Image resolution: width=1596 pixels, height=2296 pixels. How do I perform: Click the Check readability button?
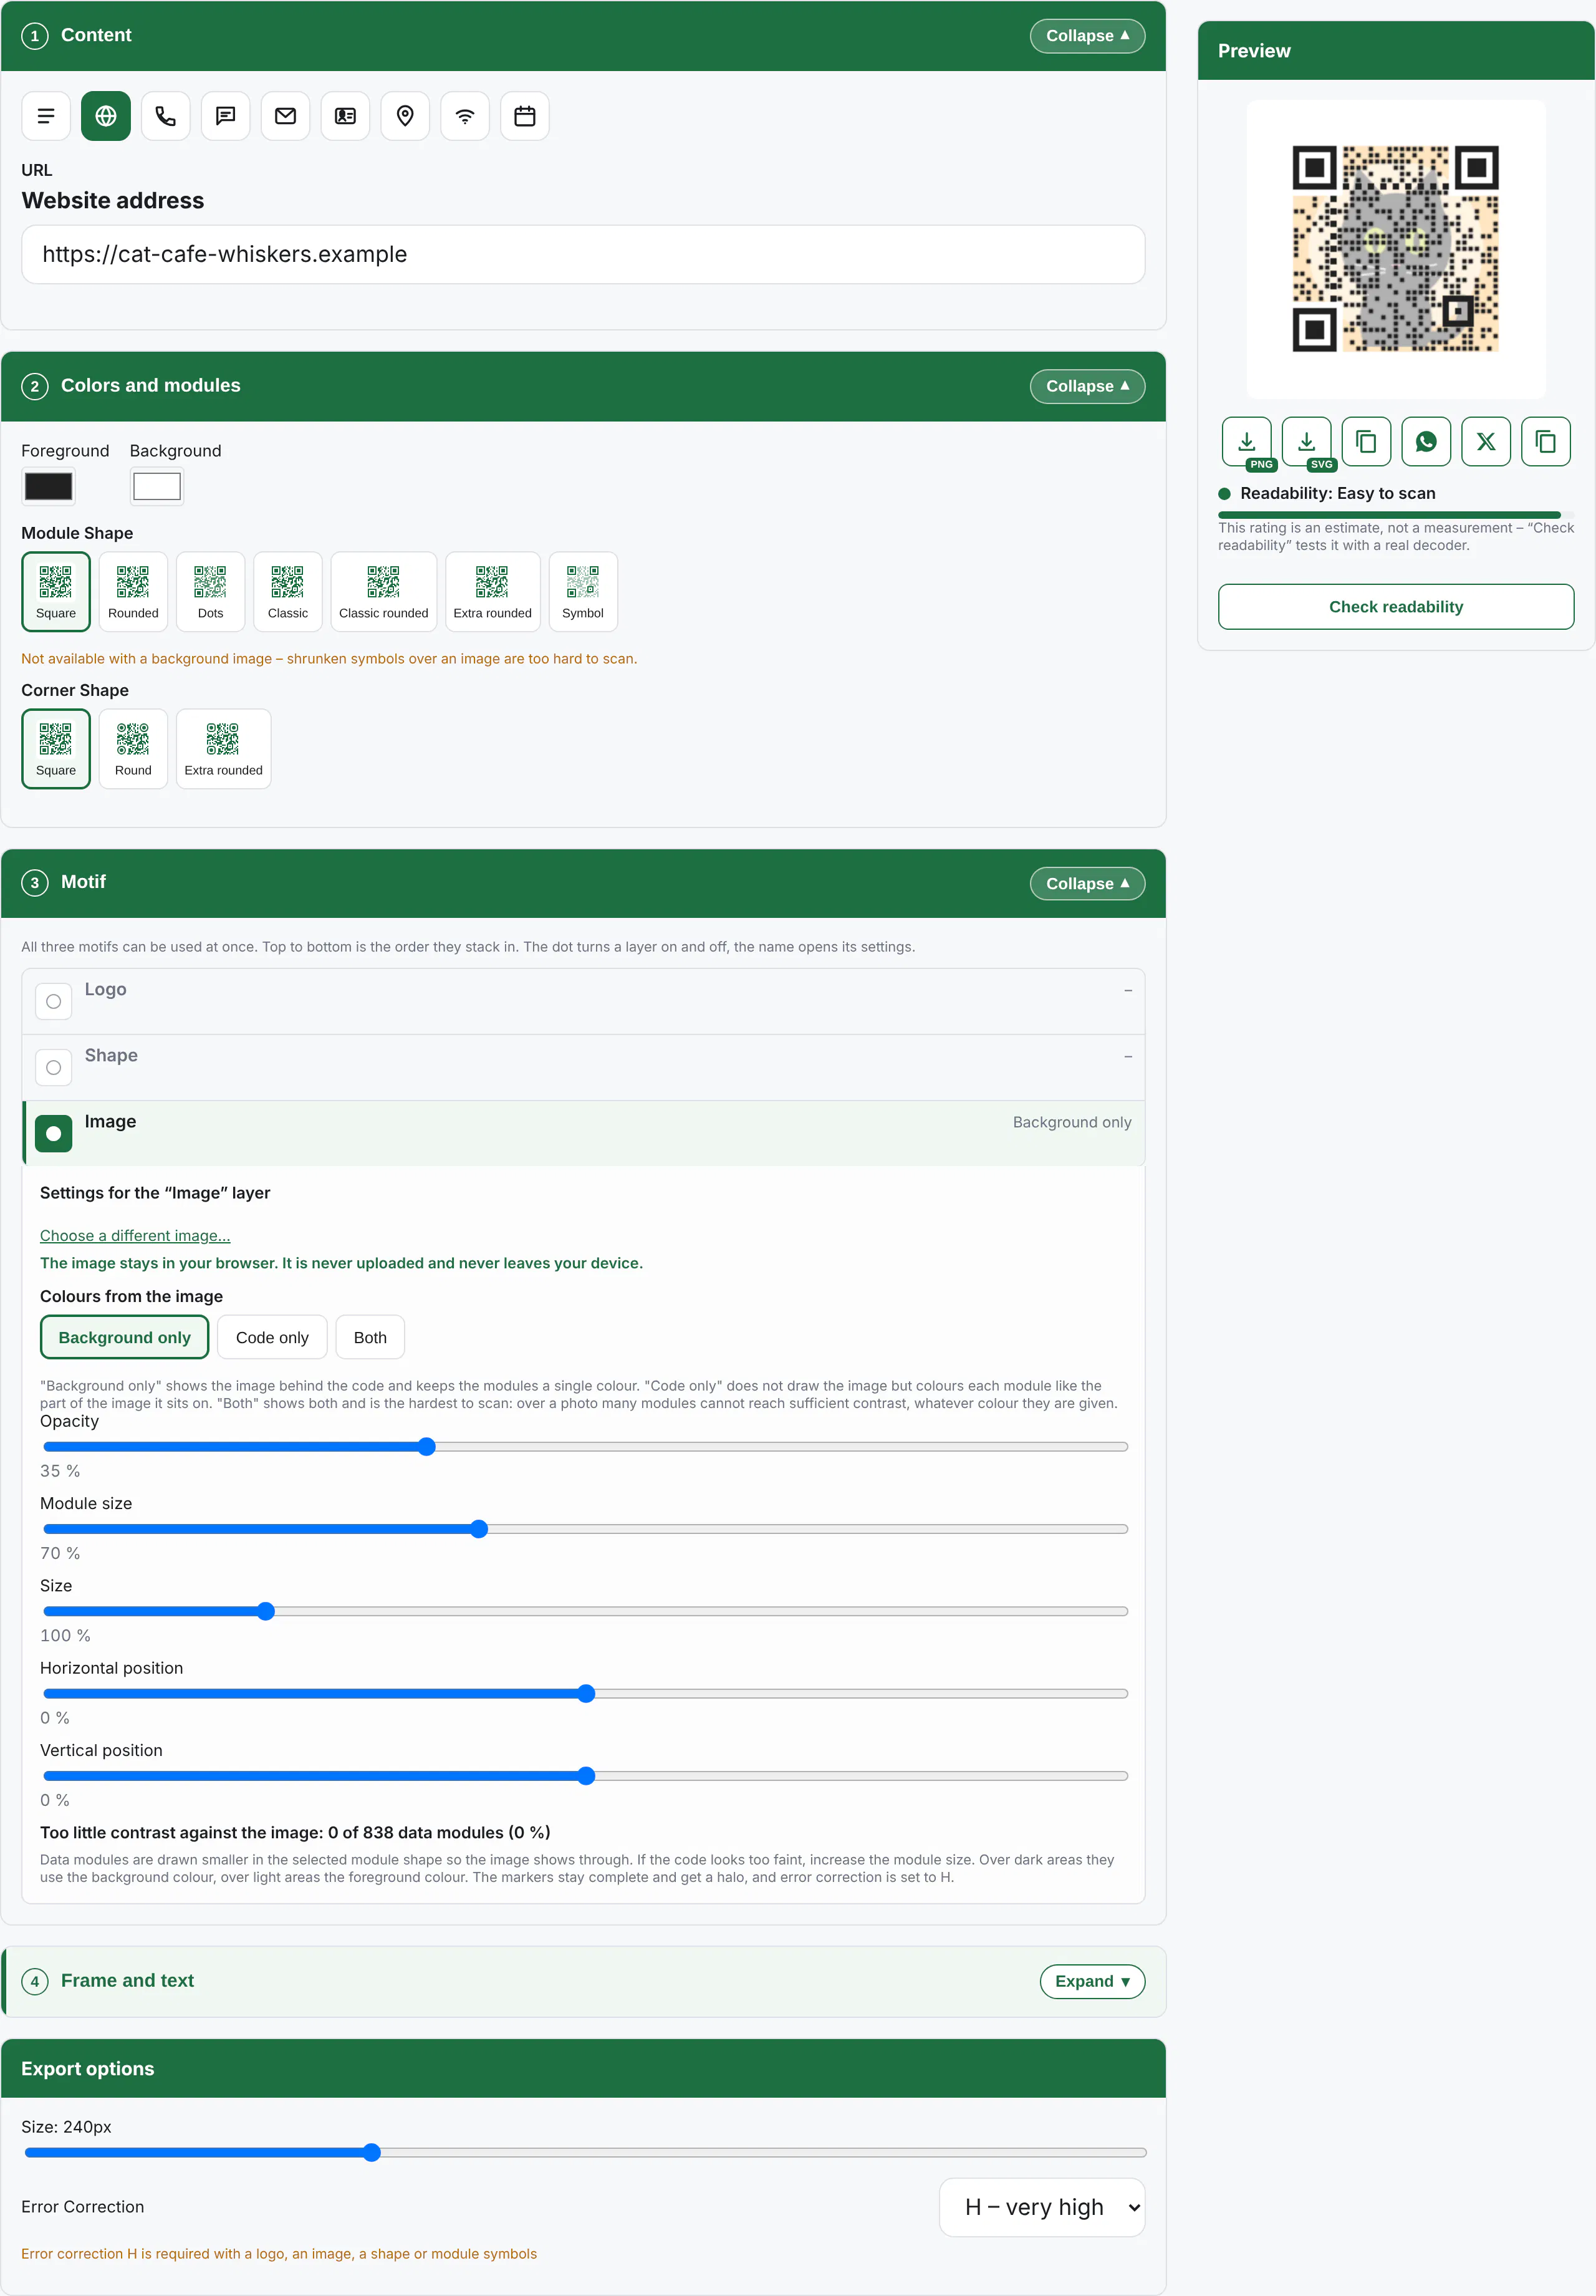[1396, 607]
